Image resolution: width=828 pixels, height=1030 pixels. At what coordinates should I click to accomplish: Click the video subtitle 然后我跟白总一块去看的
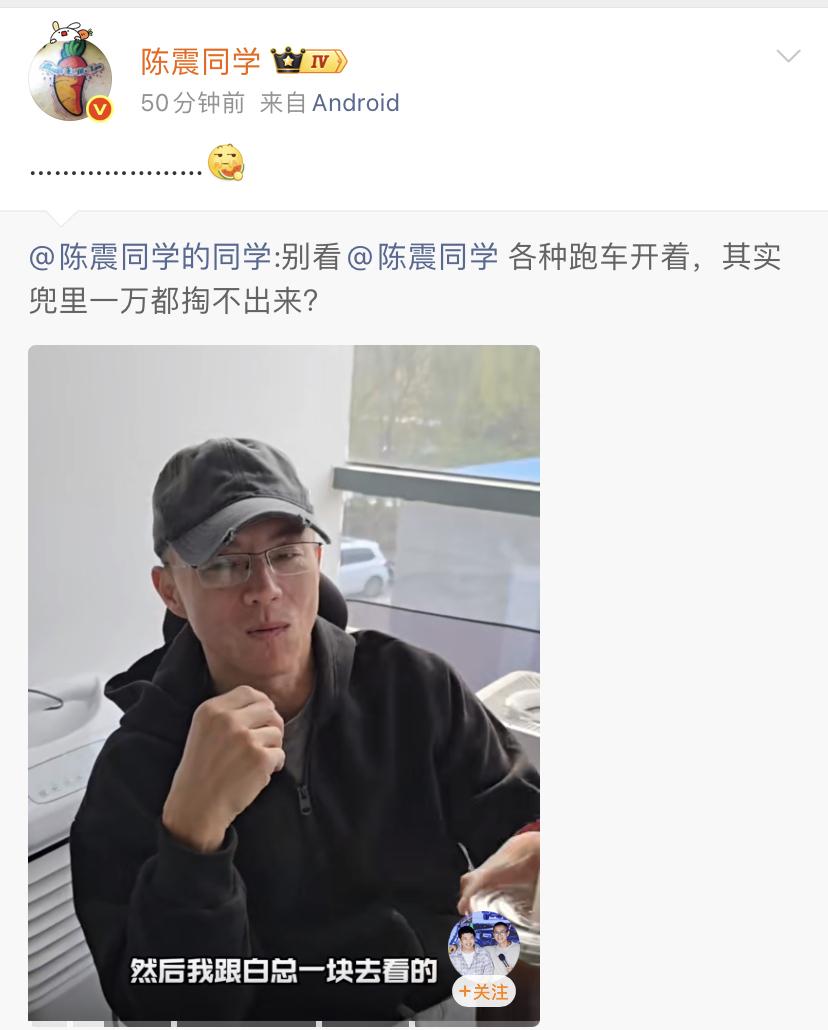coord(283,971)
